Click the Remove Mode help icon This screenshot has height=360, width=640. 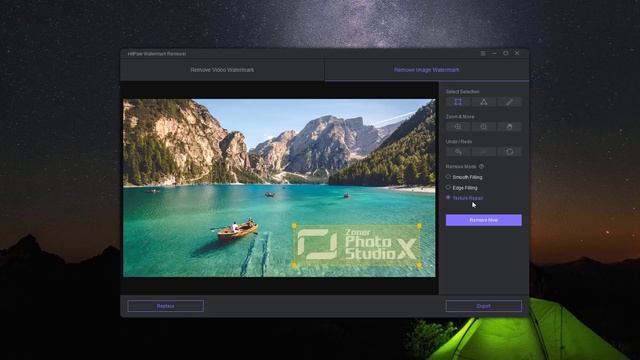482,167
